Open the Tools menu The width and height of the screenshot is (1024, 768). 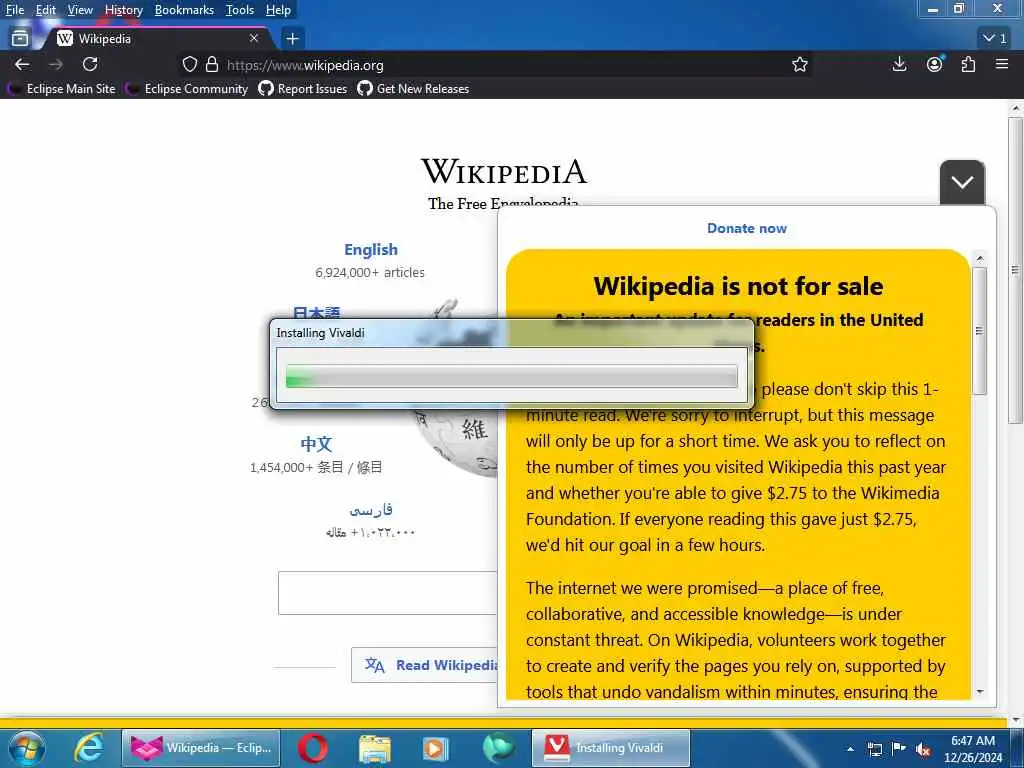click(240, 10)
